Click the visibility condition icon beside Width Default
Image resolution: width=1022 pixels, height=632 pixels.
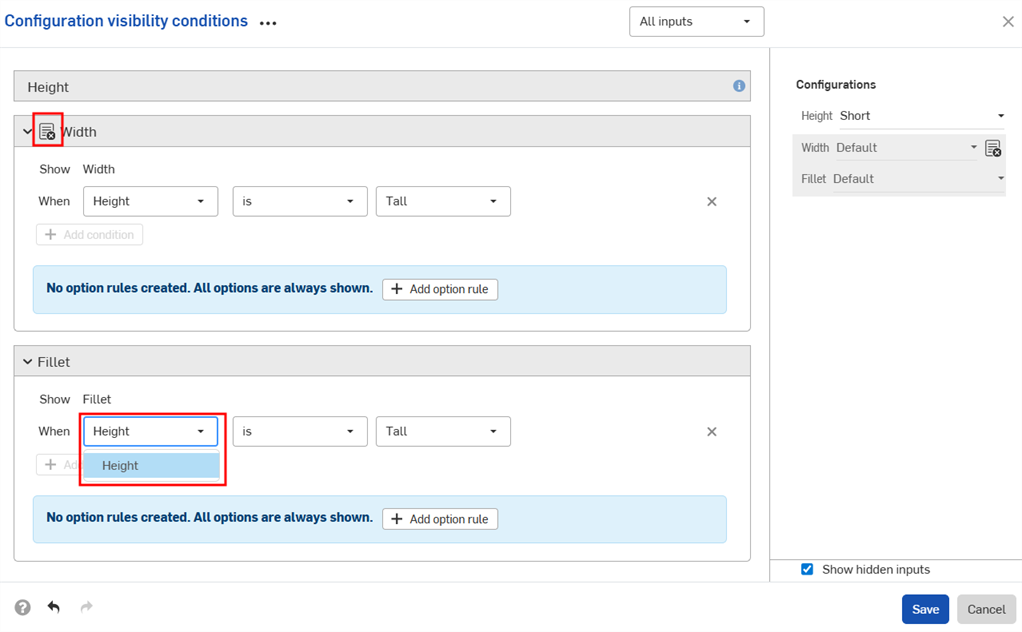[993, 149]
